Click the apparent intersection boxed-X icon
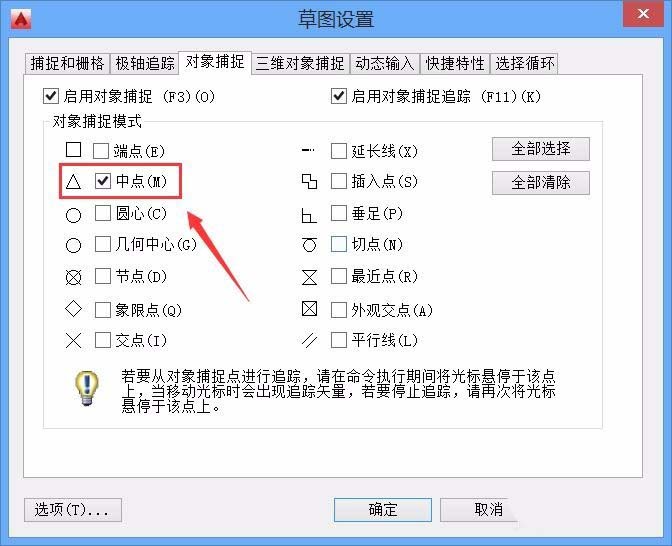The image size is (672, 546). pyautogui.click(x=309, y=309)
